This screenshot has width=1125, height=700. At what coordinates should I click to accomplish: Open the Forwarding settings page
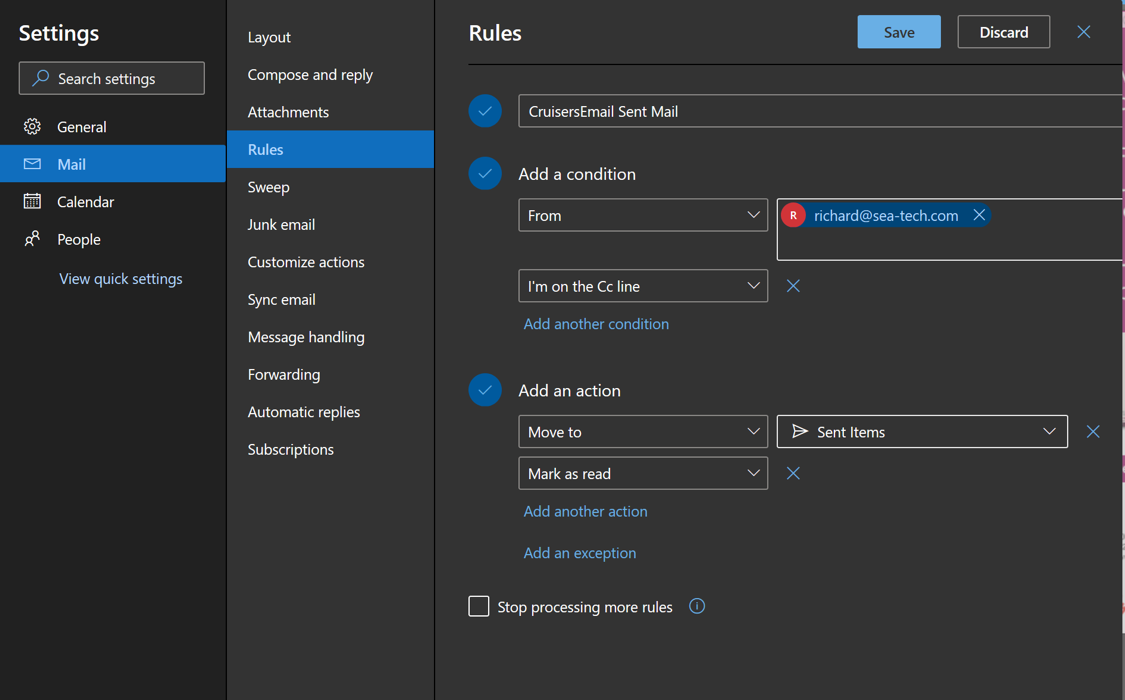[284, 375]
